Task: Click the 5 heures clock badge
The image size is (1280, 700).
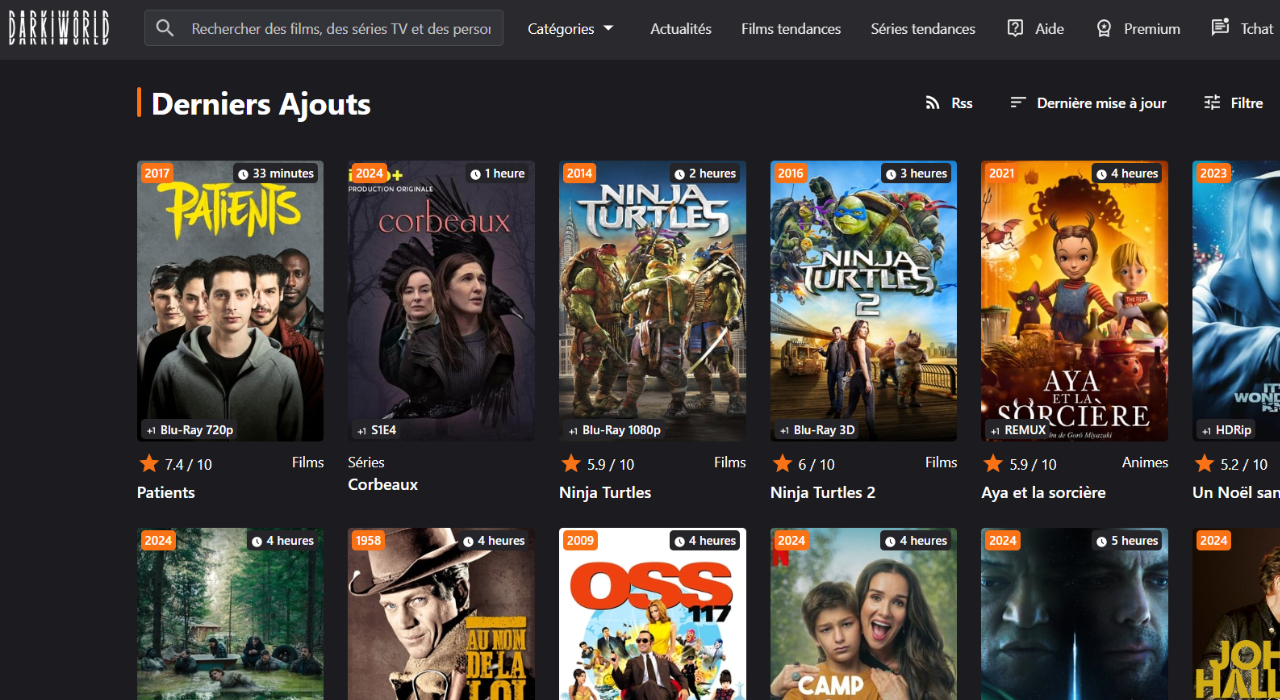Action: click(x=1127, y=541)
